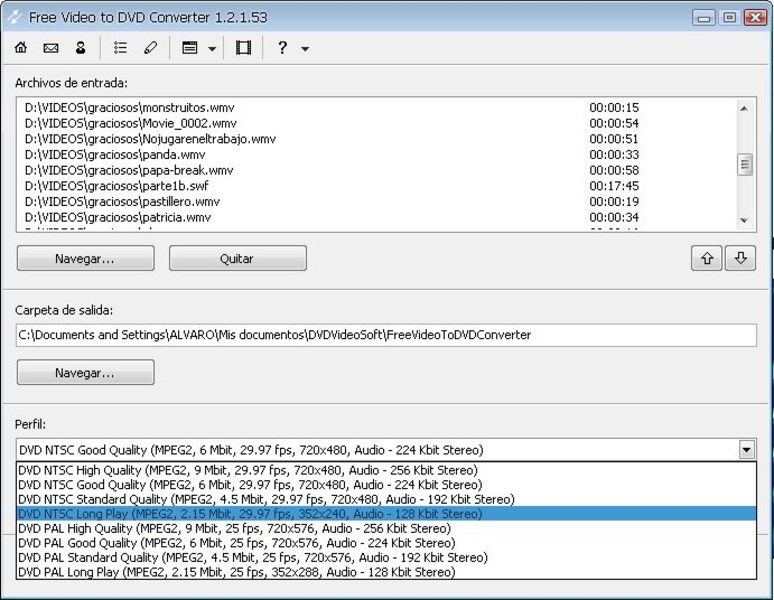Click the home icon in toolbar

click(x=21, y=48)
